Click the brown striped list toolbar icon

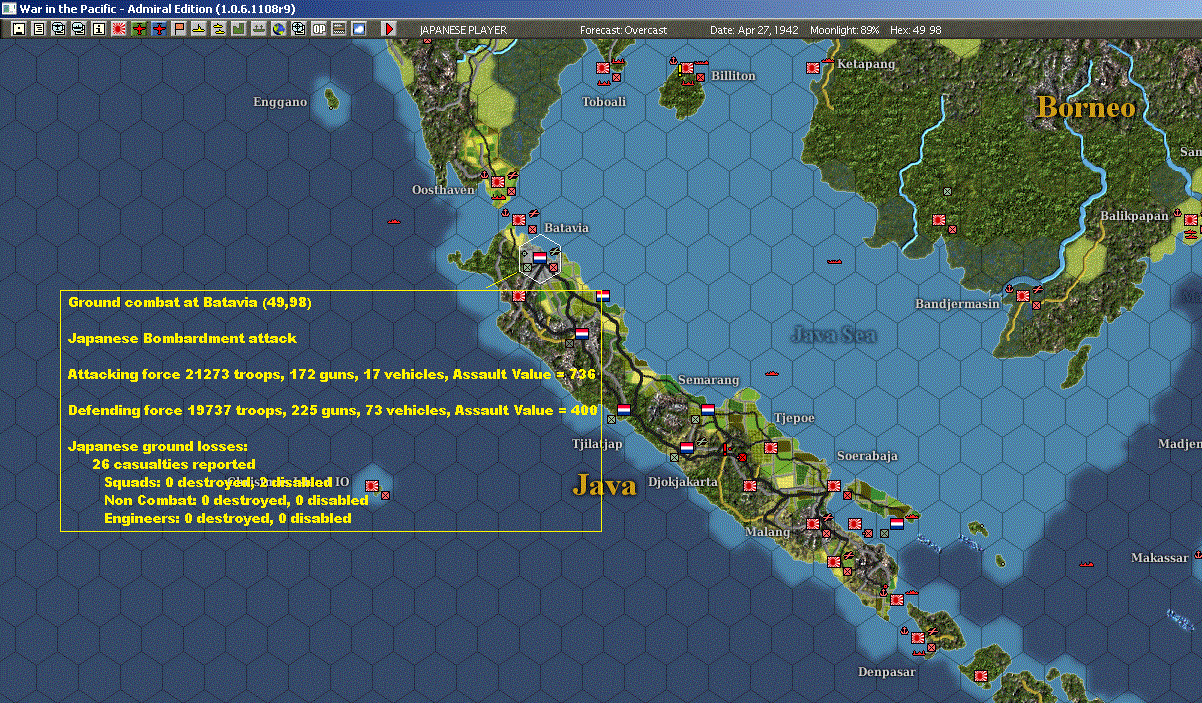point(339,30)
